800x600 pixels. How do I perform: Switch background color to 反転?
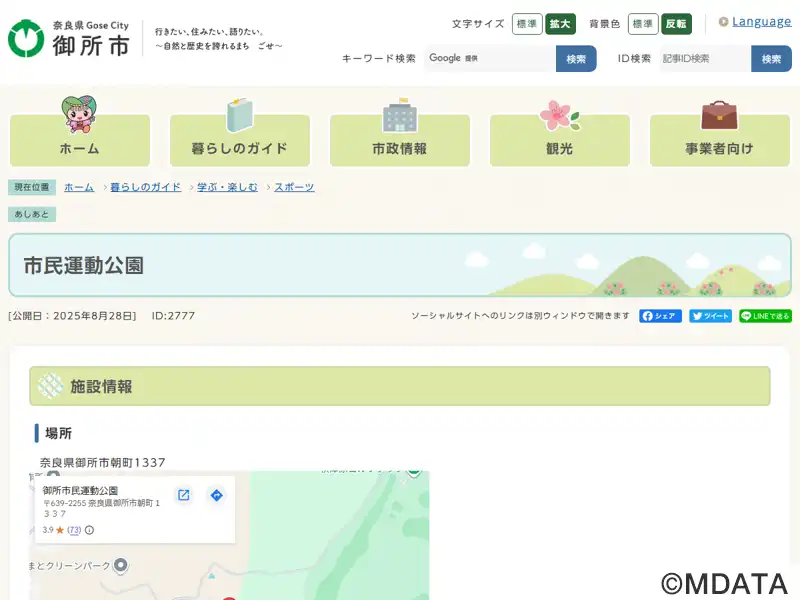[x=677, y=24]
